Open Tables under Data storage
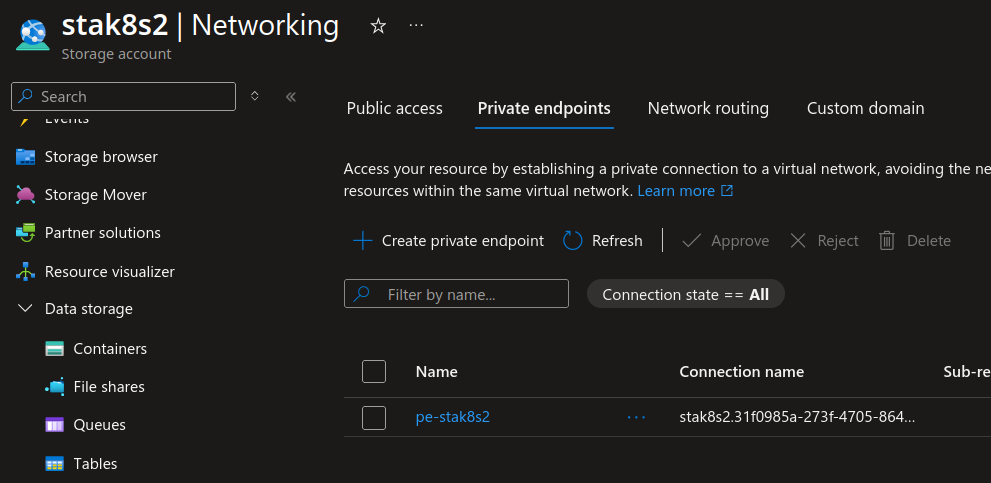The height and width of the screenshot is (483, 991). 95,464
